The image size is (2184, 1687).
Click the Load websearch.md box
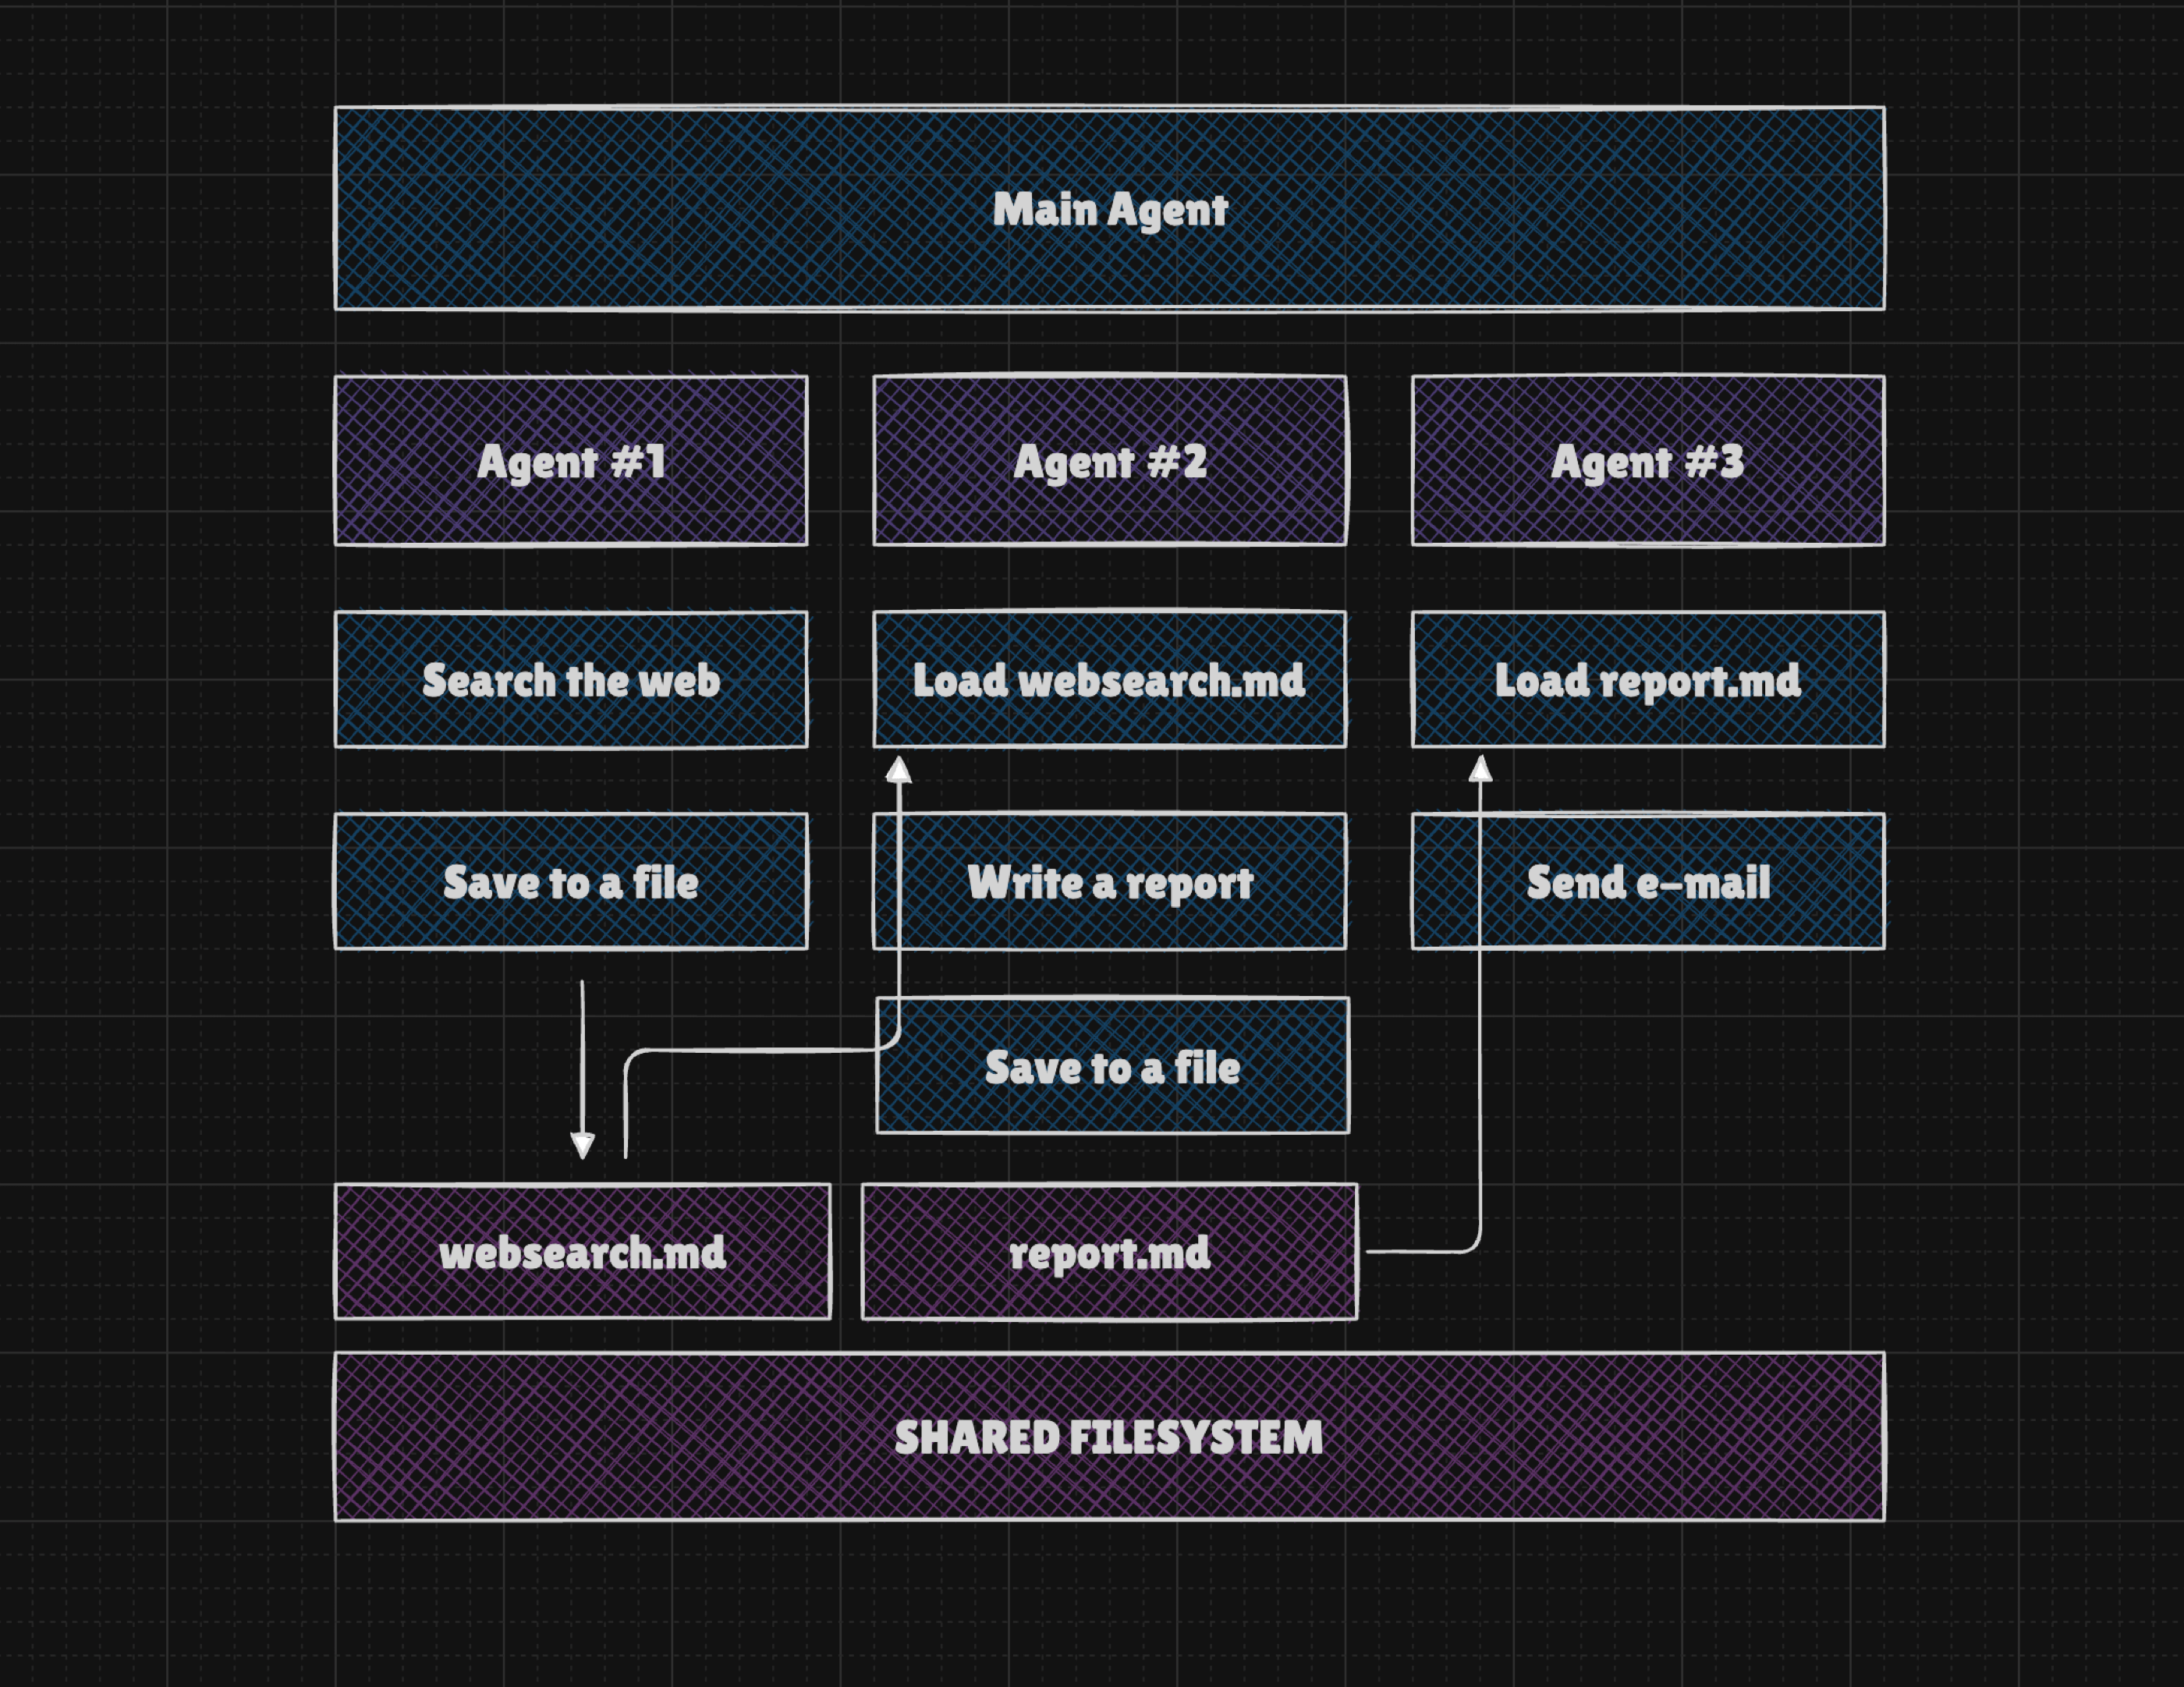[x=1110, y=680]
